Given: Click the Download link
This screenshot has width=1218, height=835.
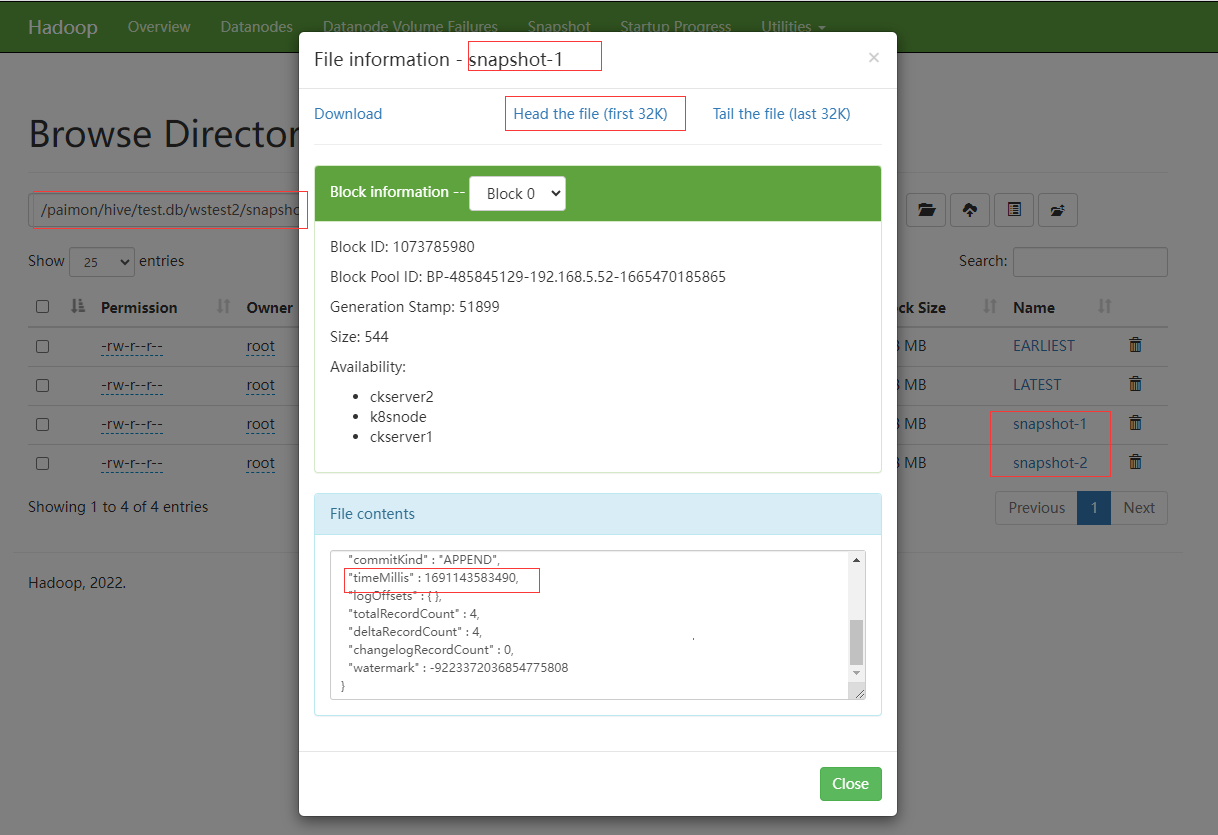Looking at the screenshot, I should (348, 114).
